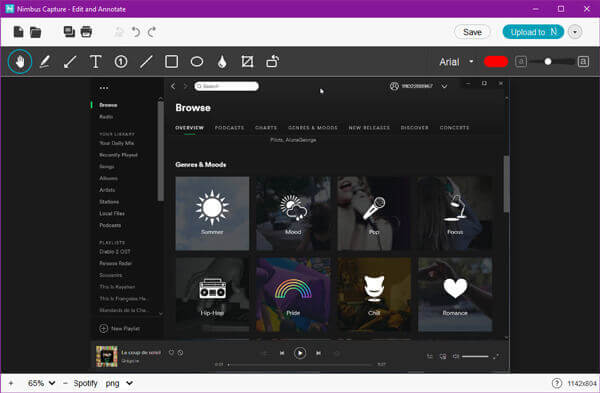Click Spotify's volume slider
600x393 pixels.
coord(475,357)
